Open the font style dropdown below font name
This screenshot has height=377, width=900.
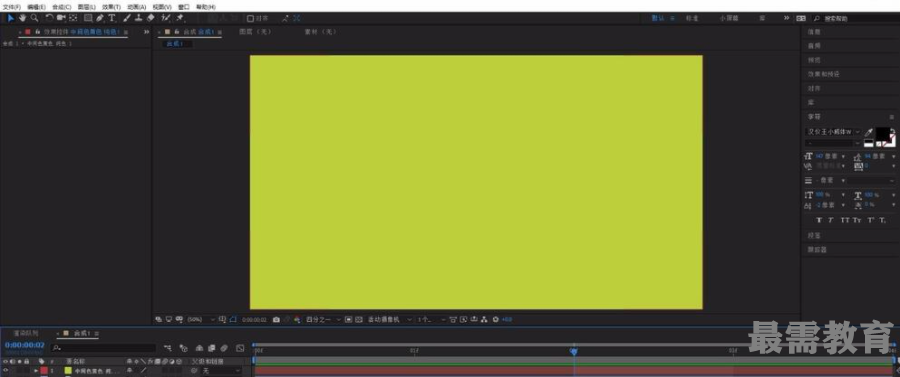[833, 143]
